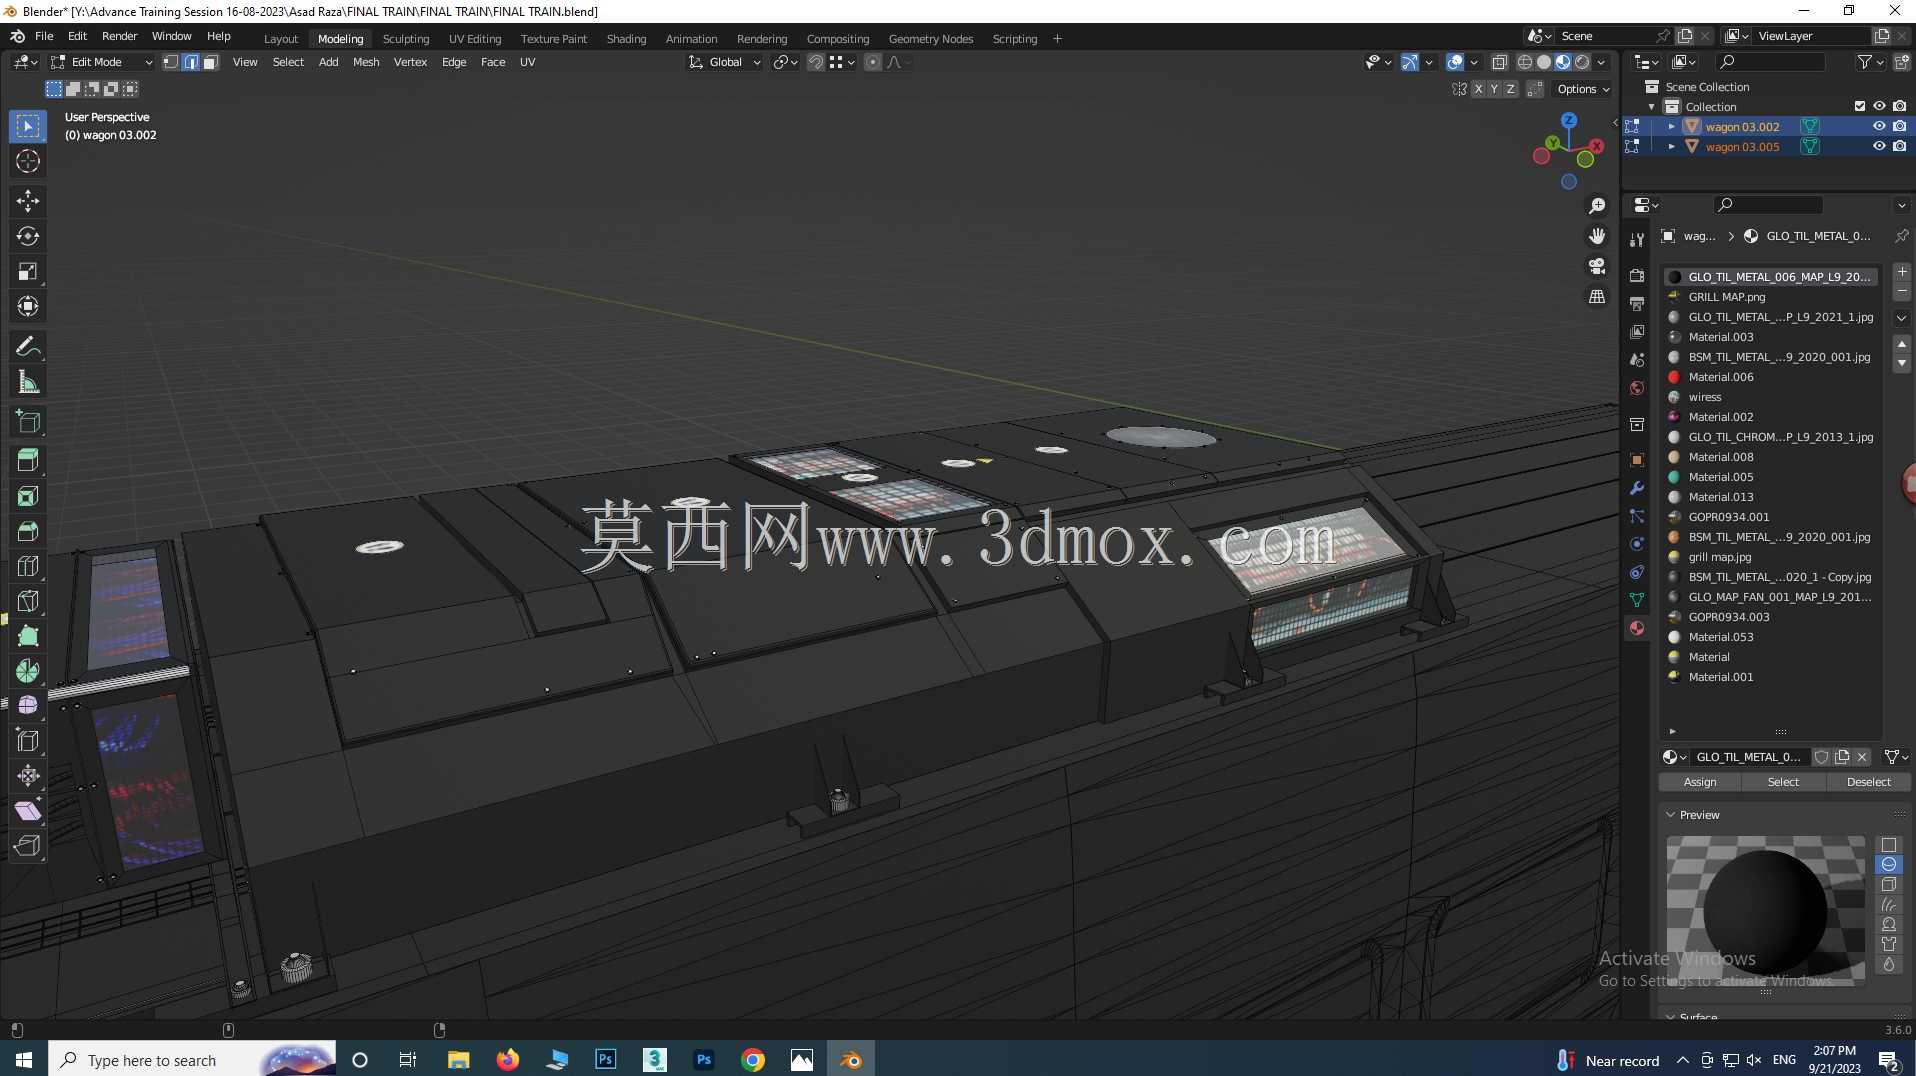Open the Vertex menu
The image size is (1916, 1076).
[x=410, y=62]
